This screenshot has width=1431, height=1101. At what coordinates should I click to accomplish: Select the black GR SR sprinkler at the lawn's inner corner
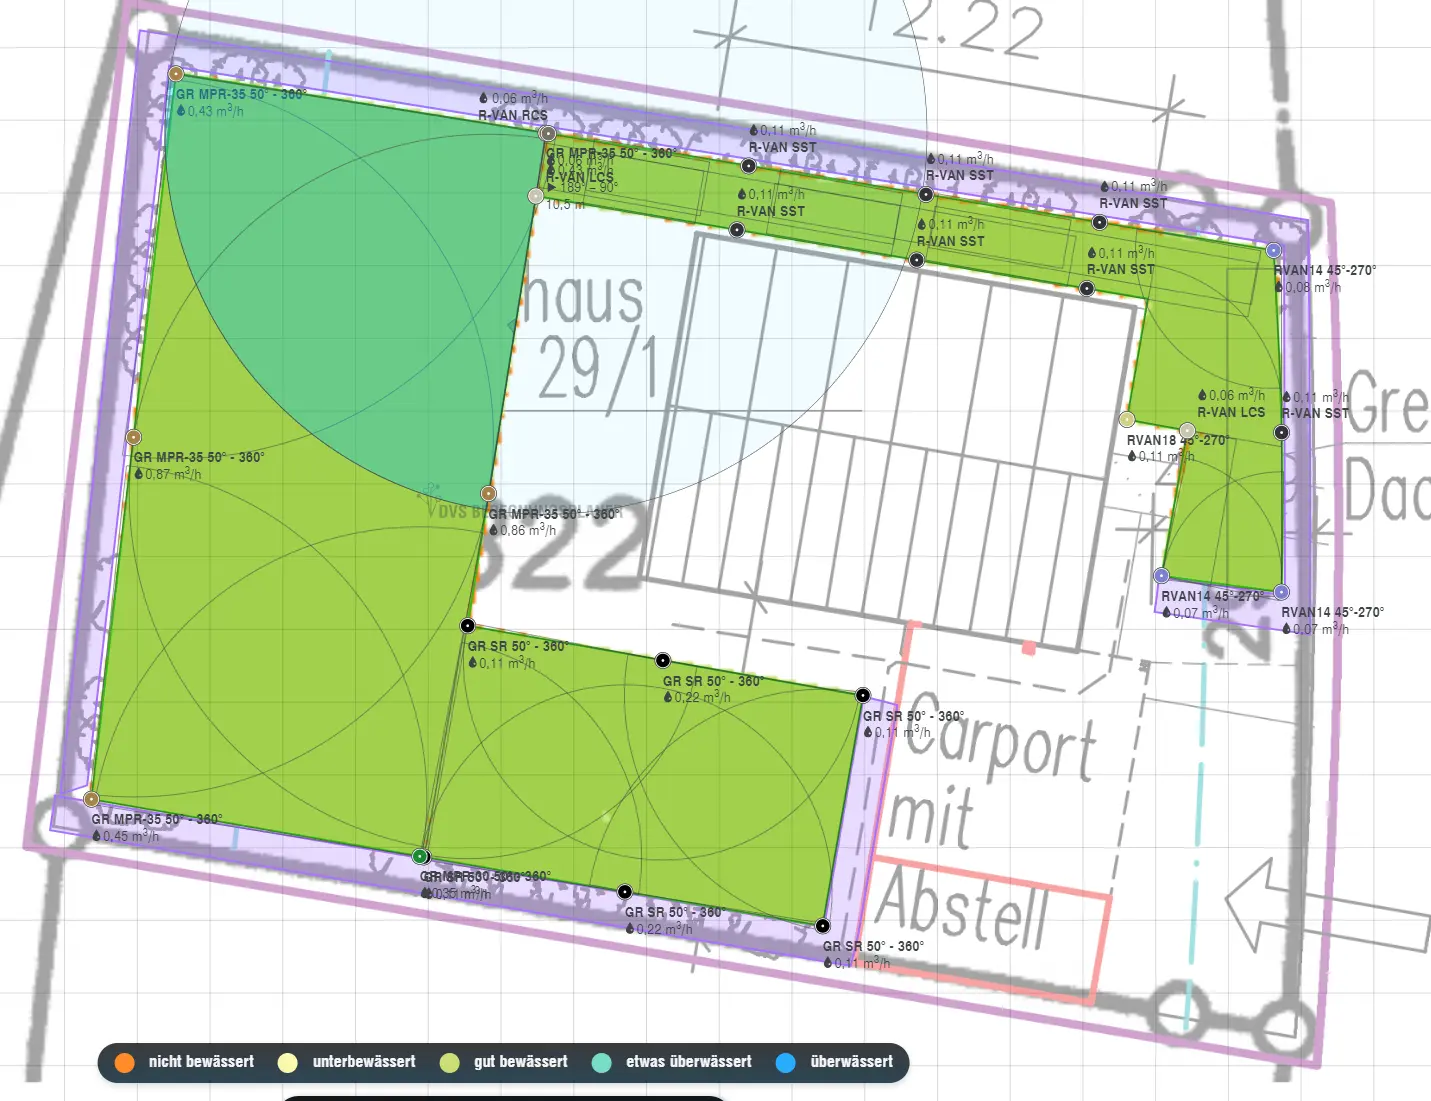pyautogui.click(x=467, y=625)
